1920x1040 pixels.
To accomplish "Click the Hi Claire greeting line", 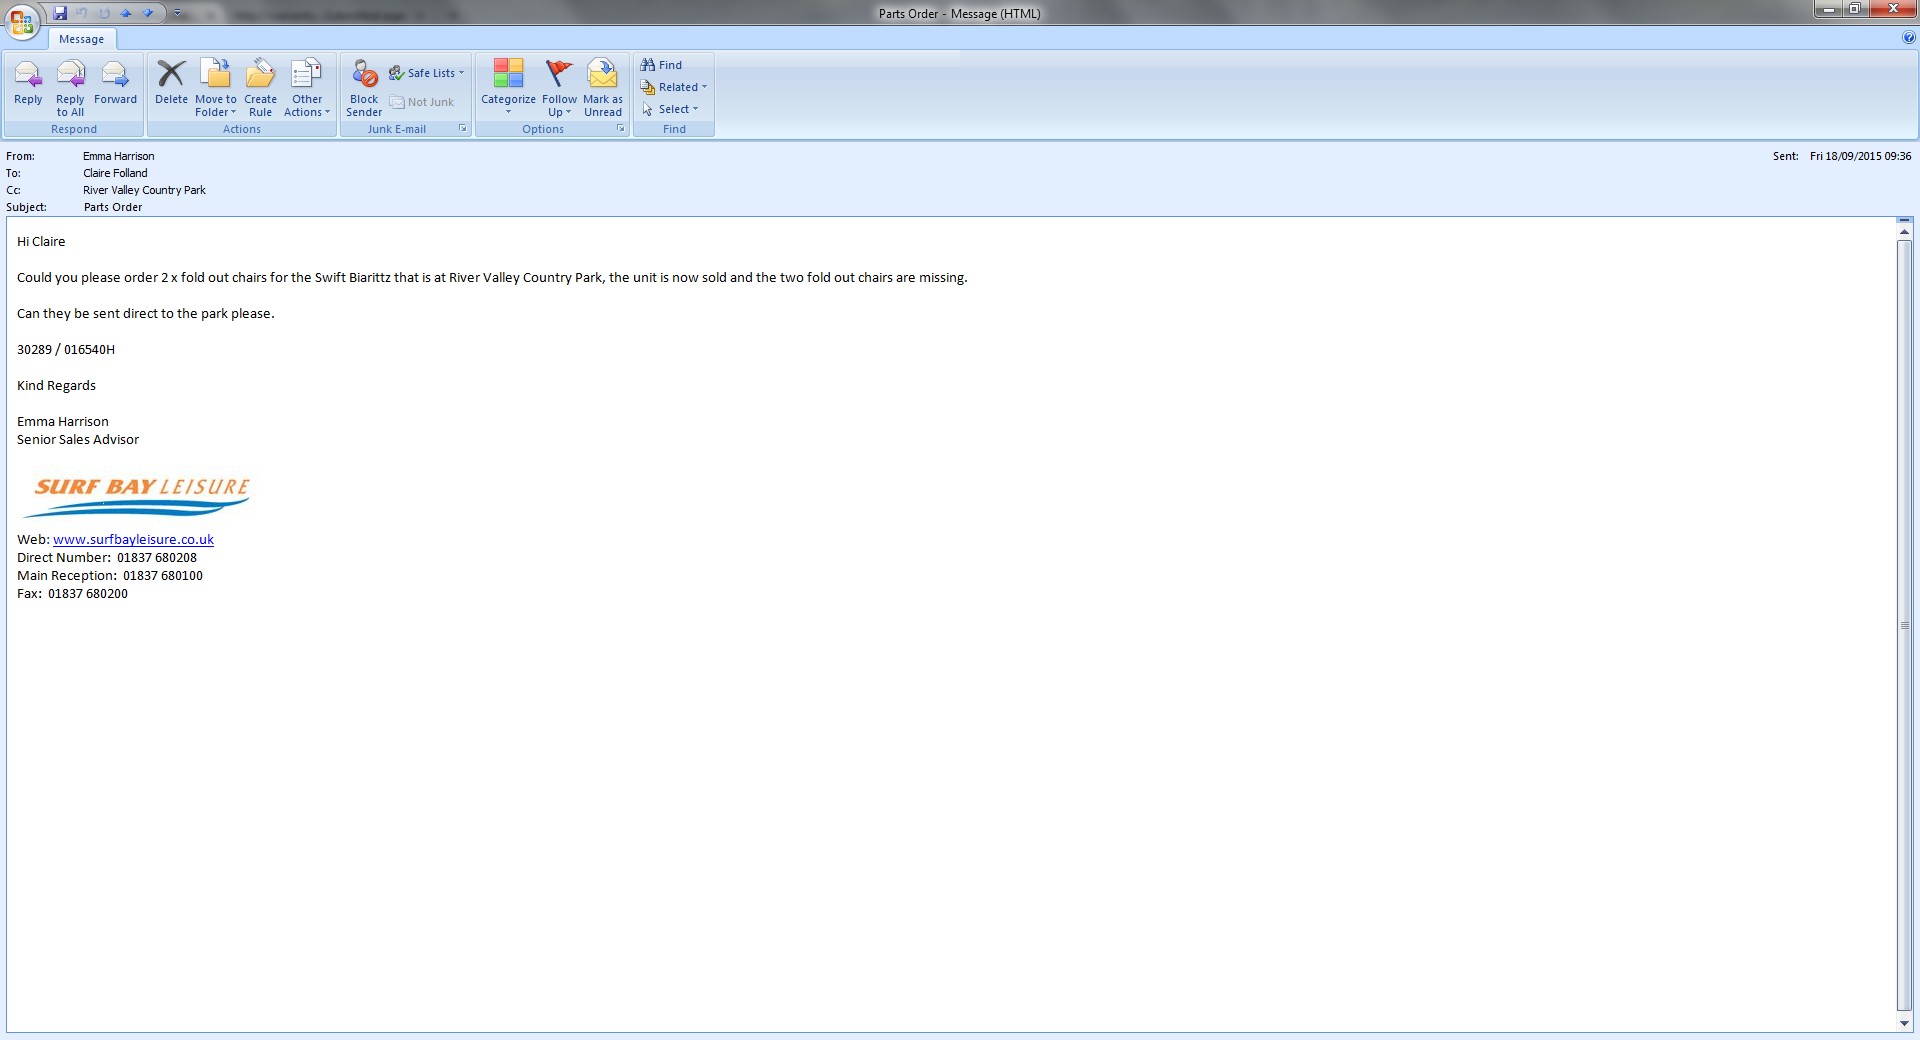I will tap(41, 242).
